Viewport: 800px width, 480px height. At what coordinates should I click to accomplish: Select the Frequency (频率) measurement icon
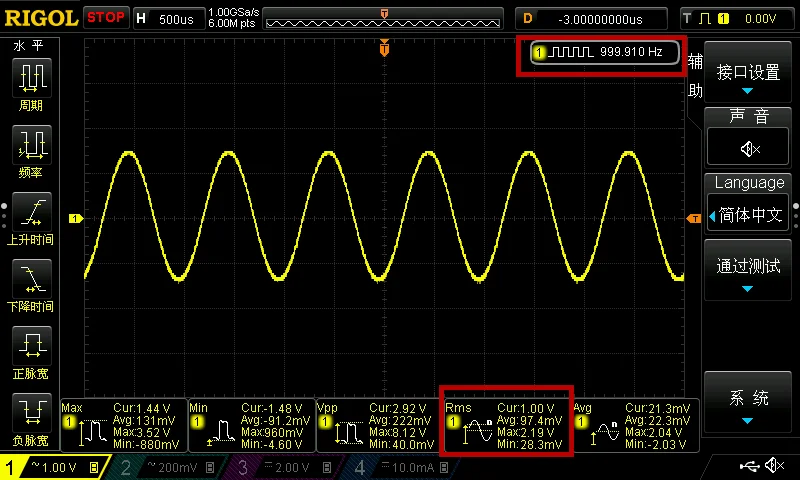point(32,145)
